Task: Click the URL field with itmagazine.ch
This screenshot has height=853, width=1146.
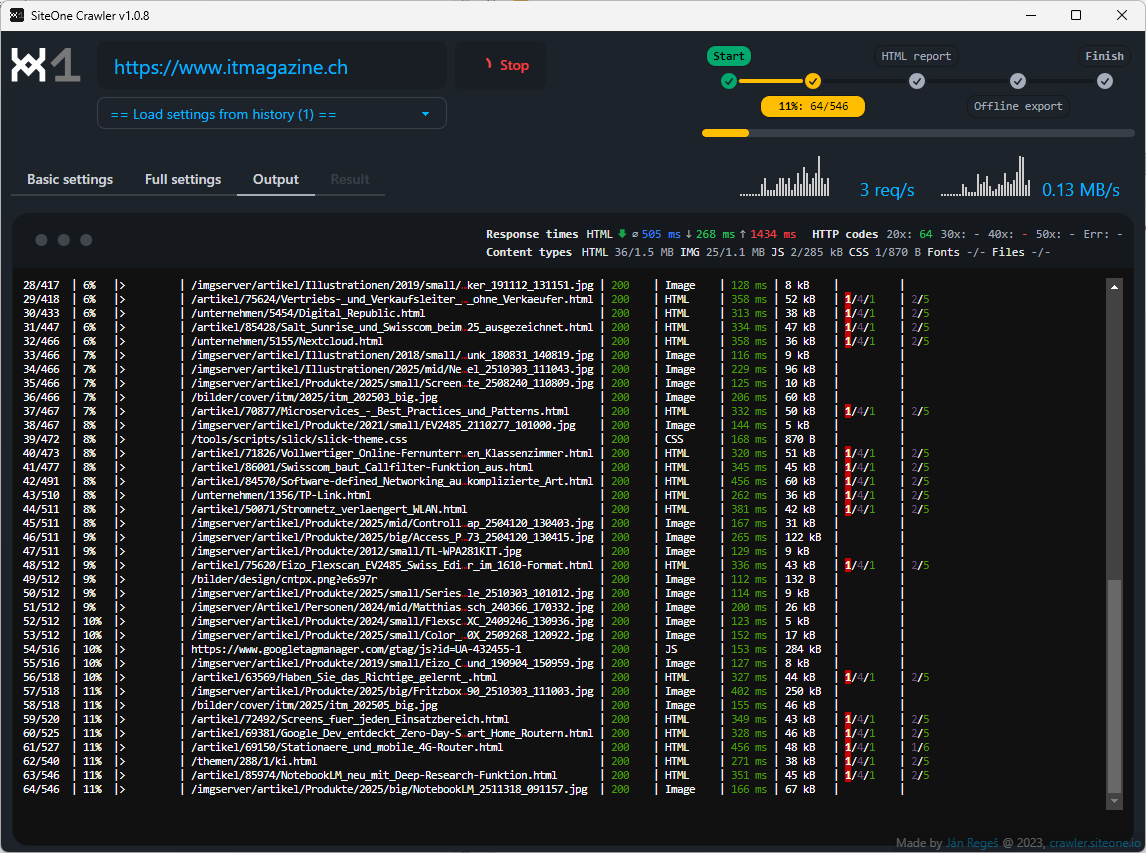Action: point(271,67)
